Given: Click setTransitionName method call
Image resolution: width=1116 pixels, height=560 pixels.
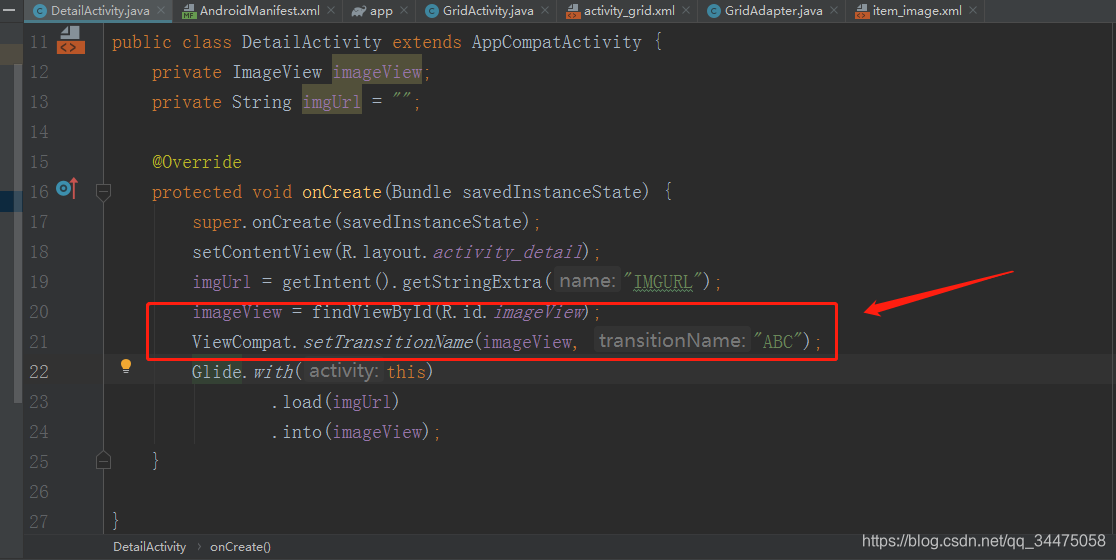Looking at the screenshot, I should coord(388,342).
